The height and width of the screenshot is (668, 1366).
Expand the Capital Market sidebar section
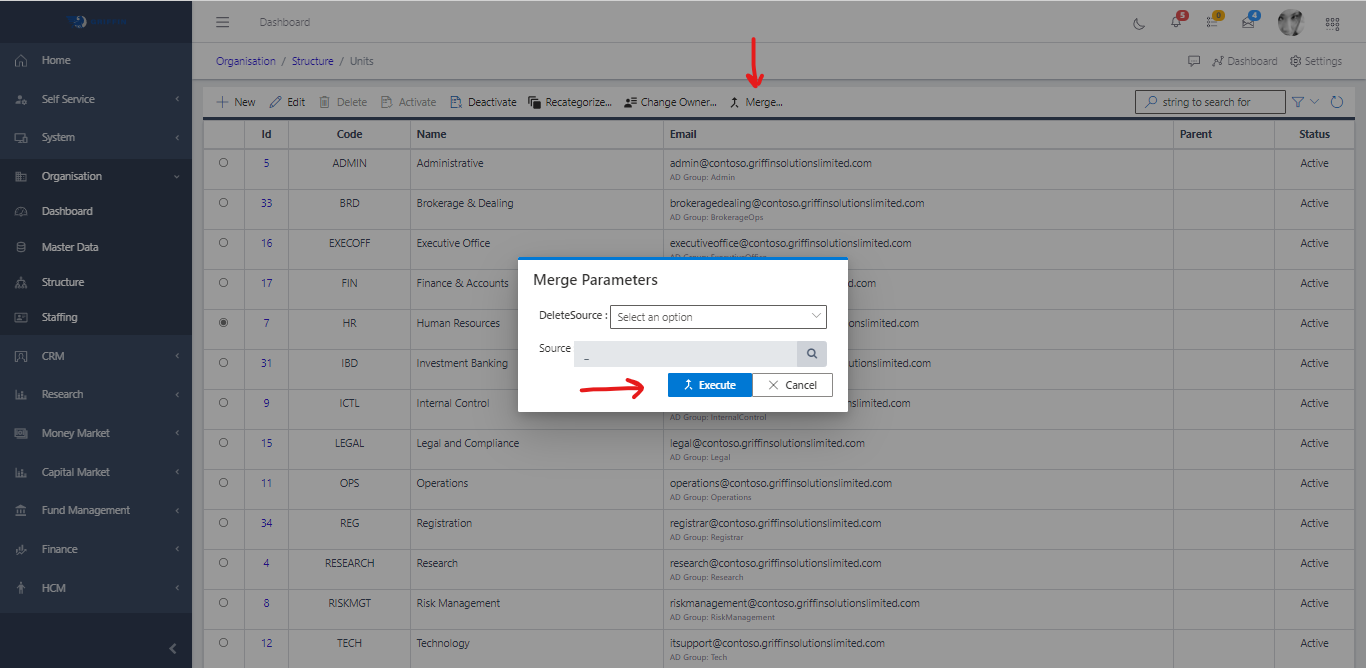click(x=76, y=472)
